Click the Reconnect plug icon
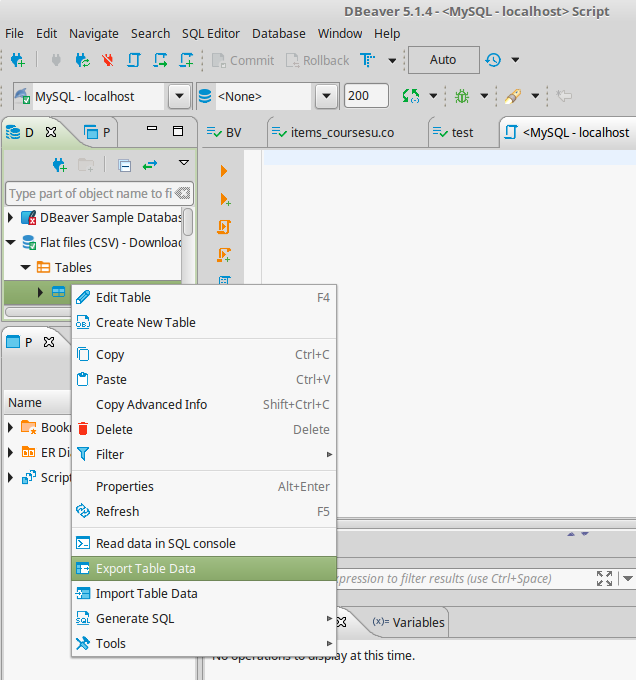The width and height of the screenshot is (636, 680). click(82, 60)
